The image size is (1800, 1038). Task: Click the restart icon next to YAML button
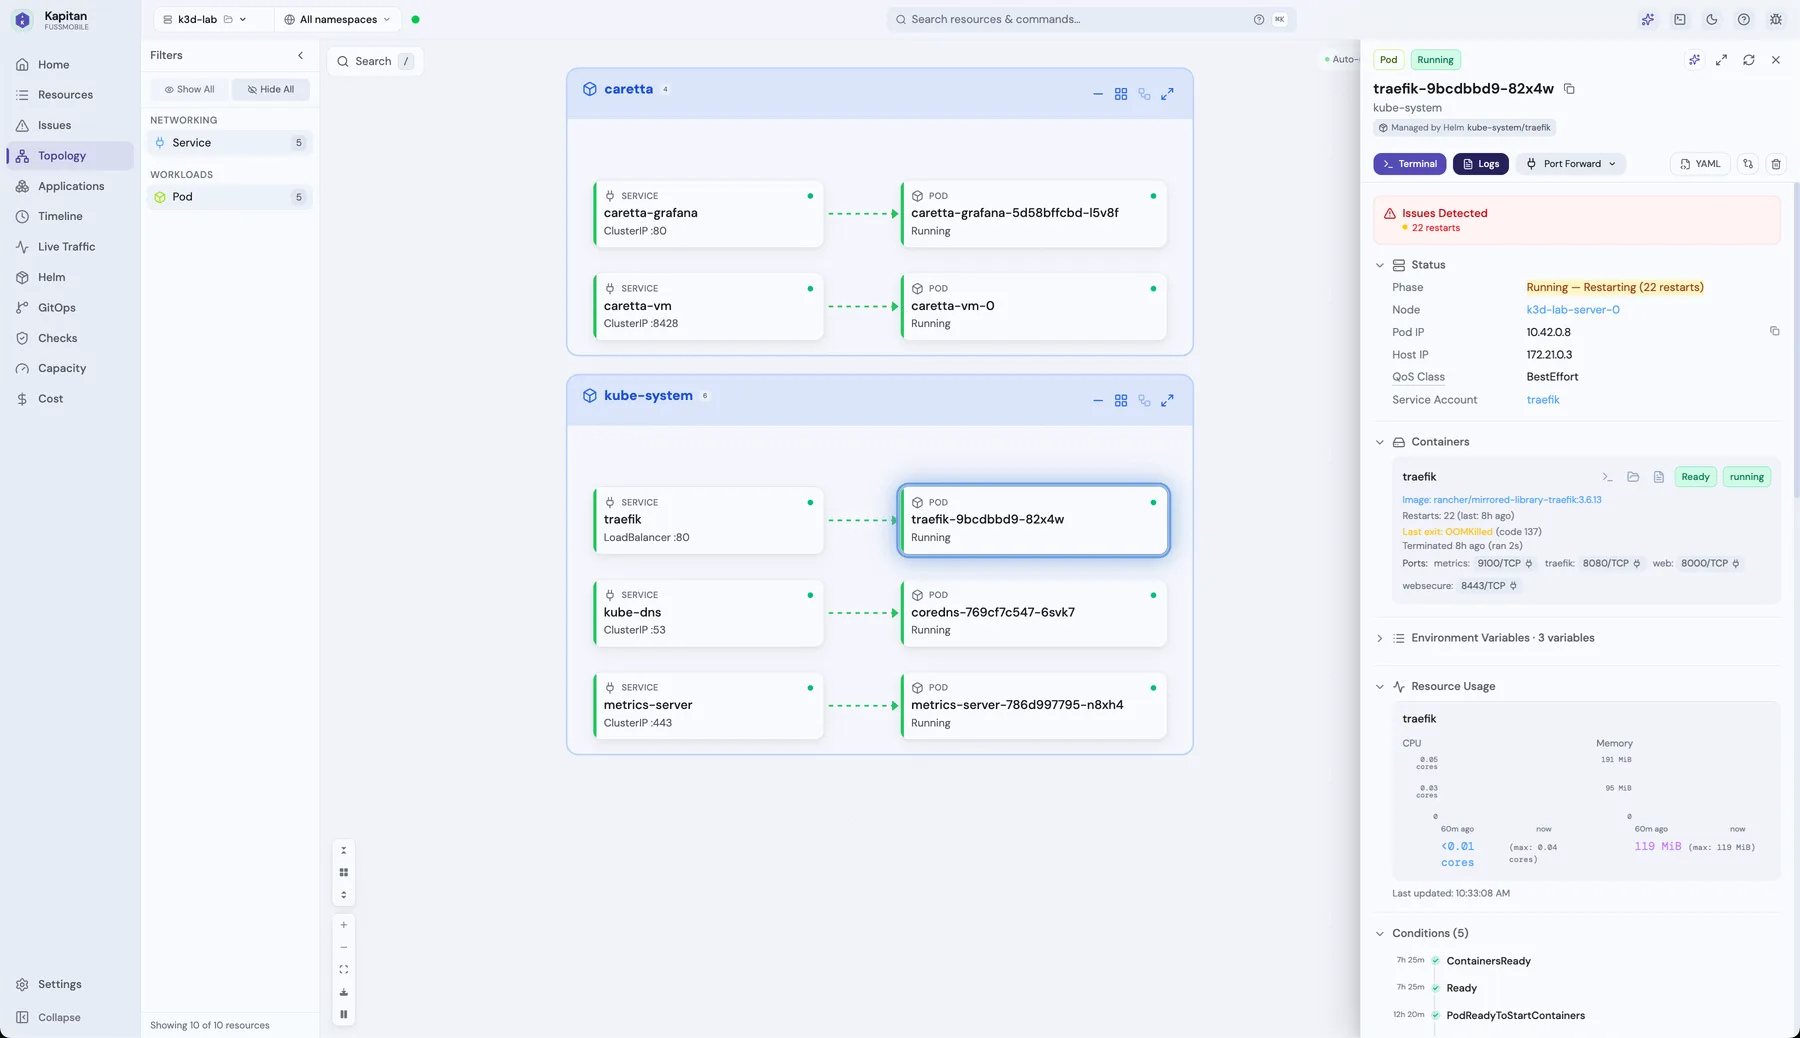pyautogui.click(x=1748, y=164)
